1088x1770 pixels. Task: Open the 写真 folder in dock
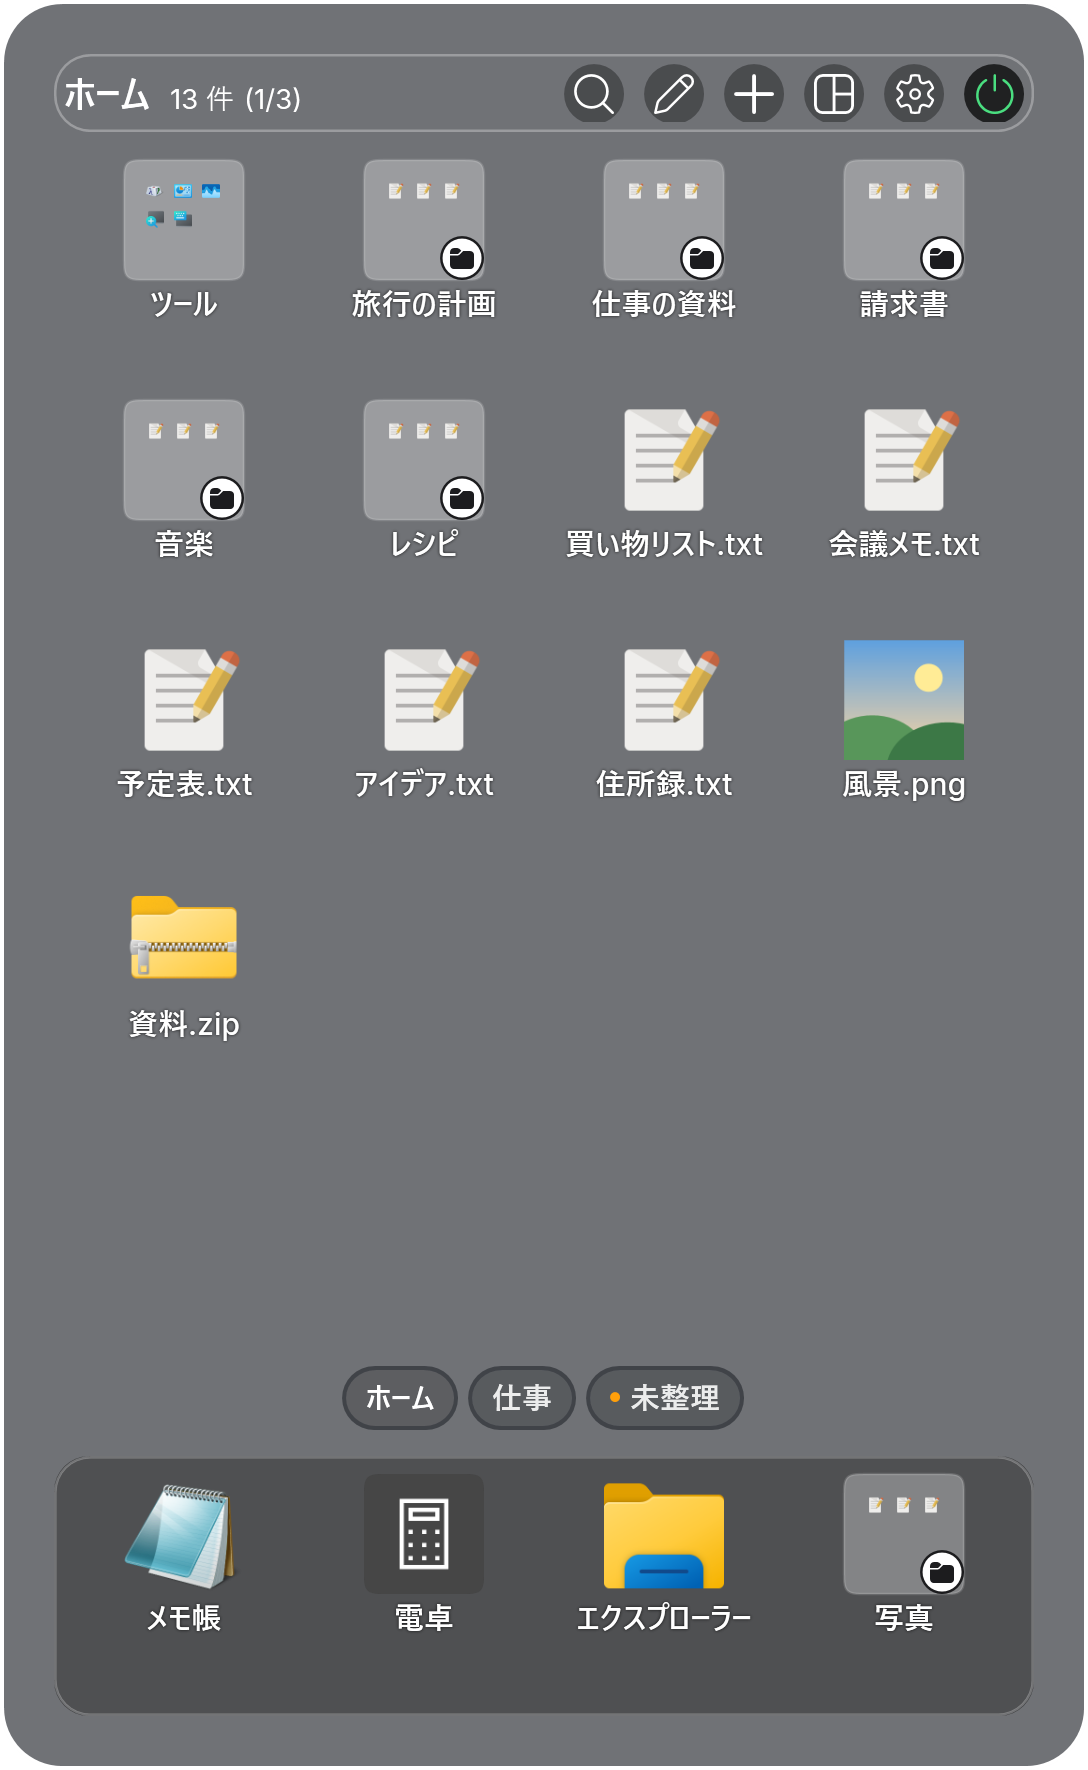pyautogui.click(x=904, y=1534)
